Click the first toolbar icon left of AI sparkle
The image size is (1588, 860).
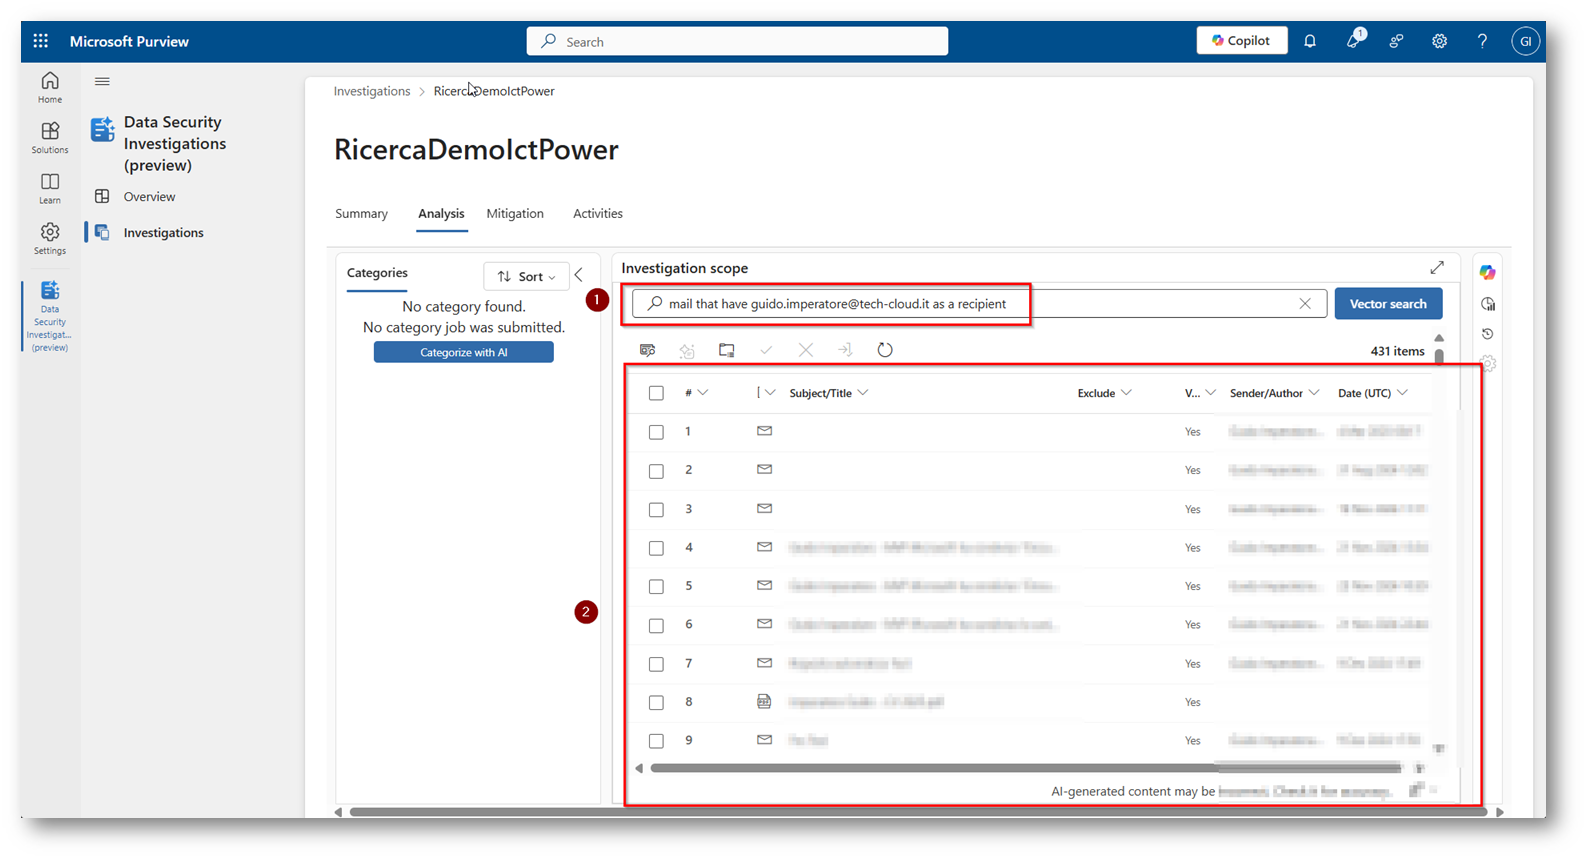point(648,350)
